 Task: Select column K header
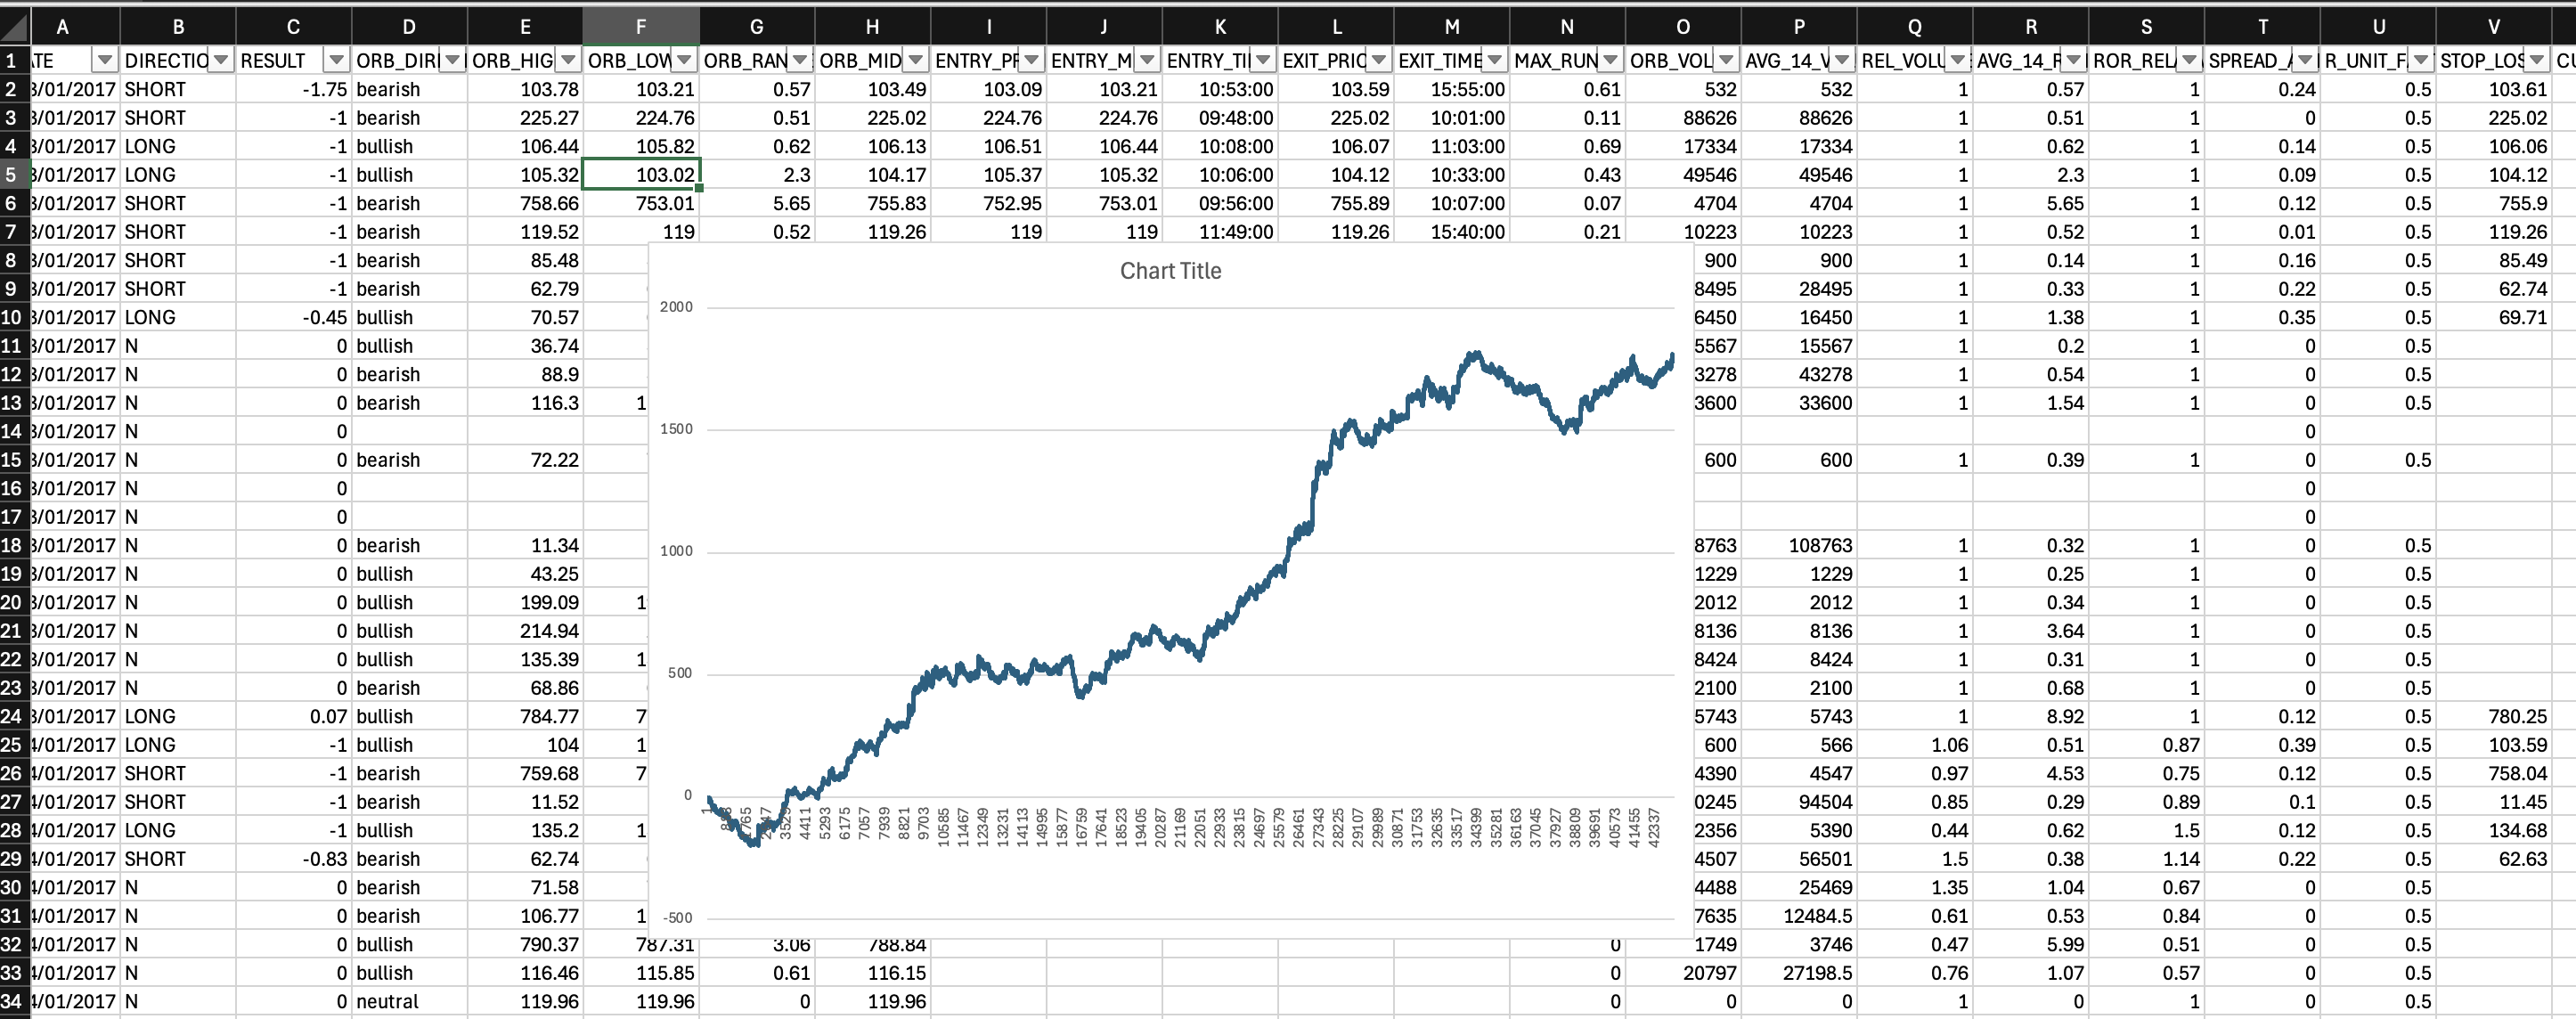[1219, 27]
